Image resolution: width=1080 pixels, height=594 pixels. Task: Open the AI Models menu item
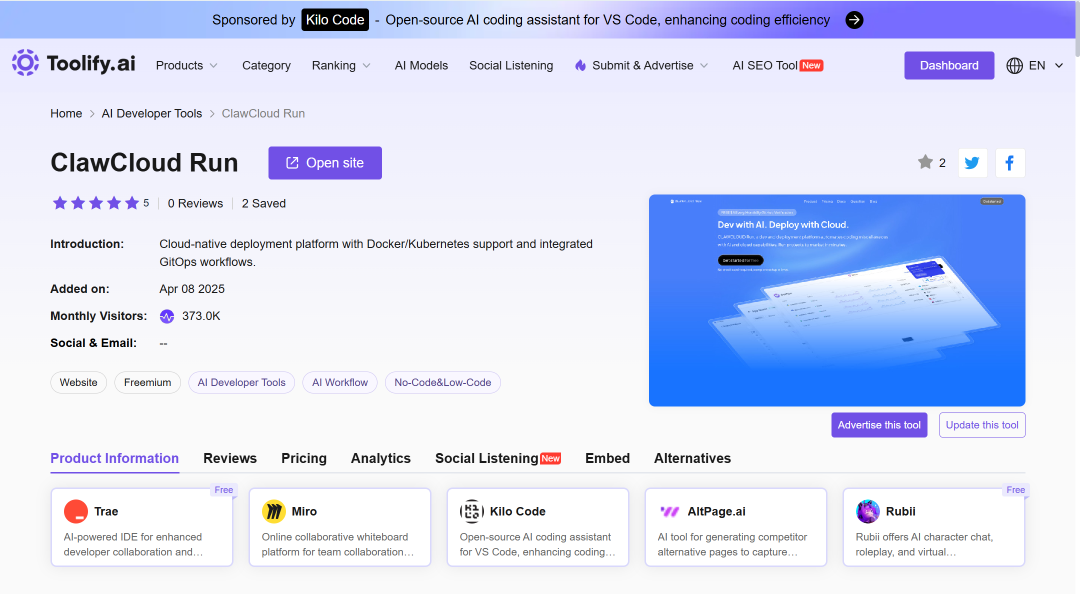(422, 65)
